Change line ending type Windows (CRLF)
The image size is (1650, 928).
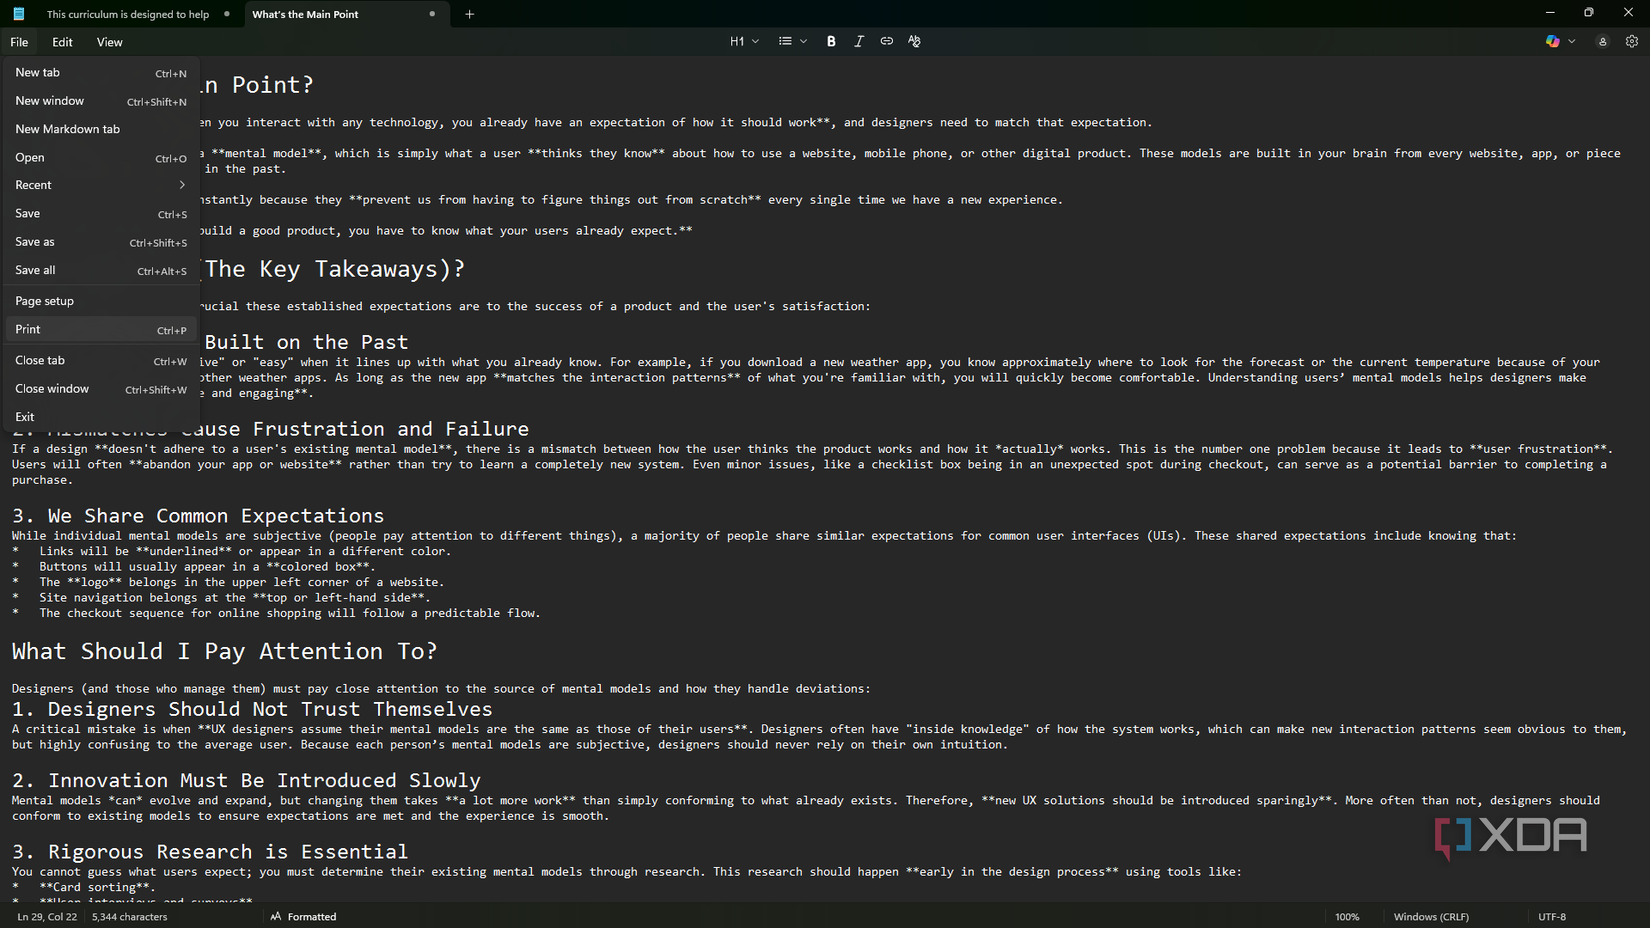click(1430, 916)
